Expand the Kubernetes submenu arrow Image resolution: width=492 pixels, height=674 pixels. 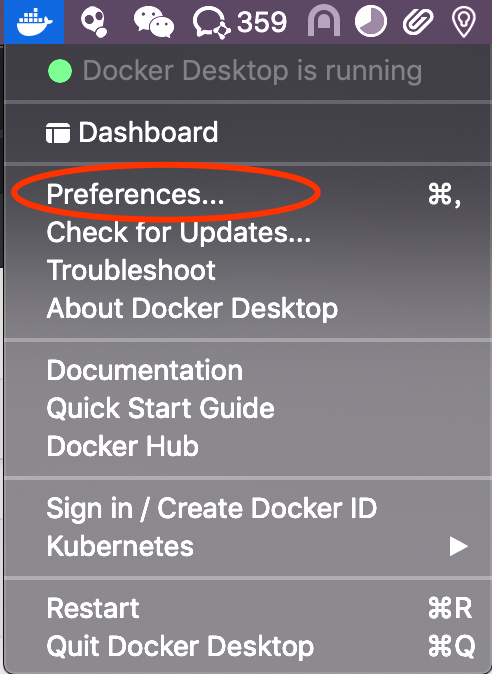pos(458,547)
